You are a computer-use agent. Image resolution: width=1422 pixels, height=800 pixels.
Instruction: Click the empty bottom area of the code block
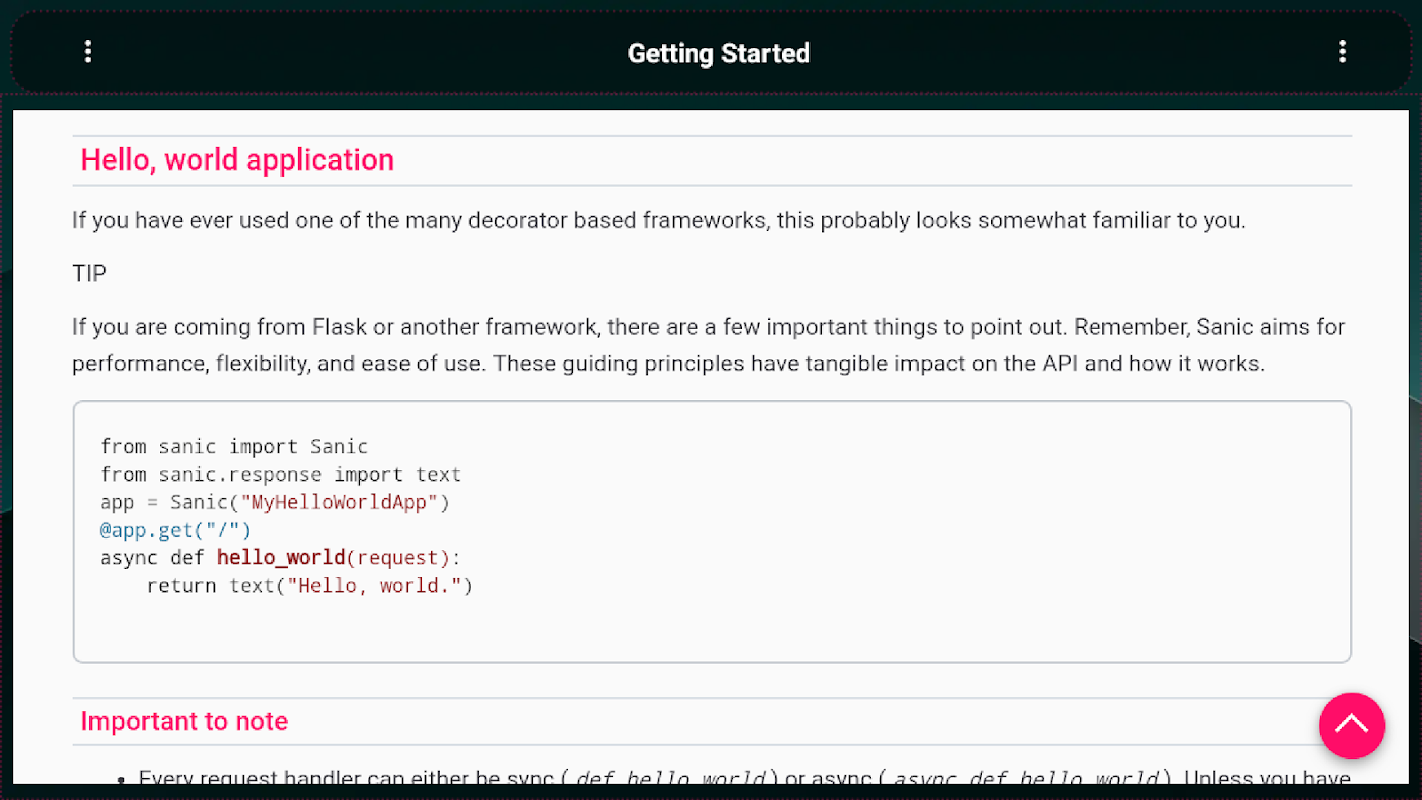711,630
